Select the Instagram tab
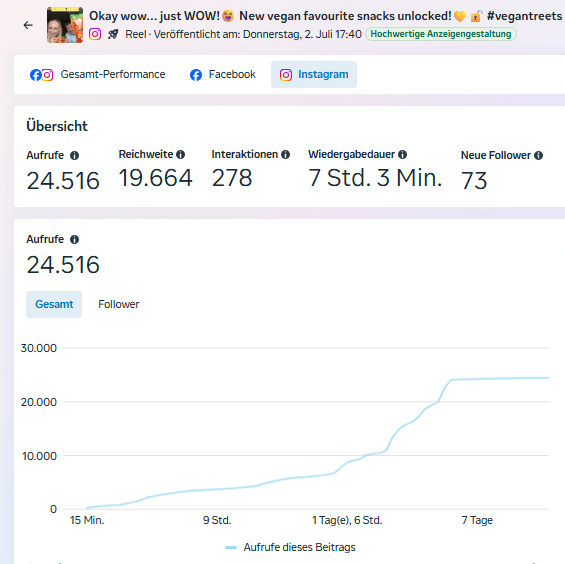This screenshot has height=564, width=565. pos(314,75)
